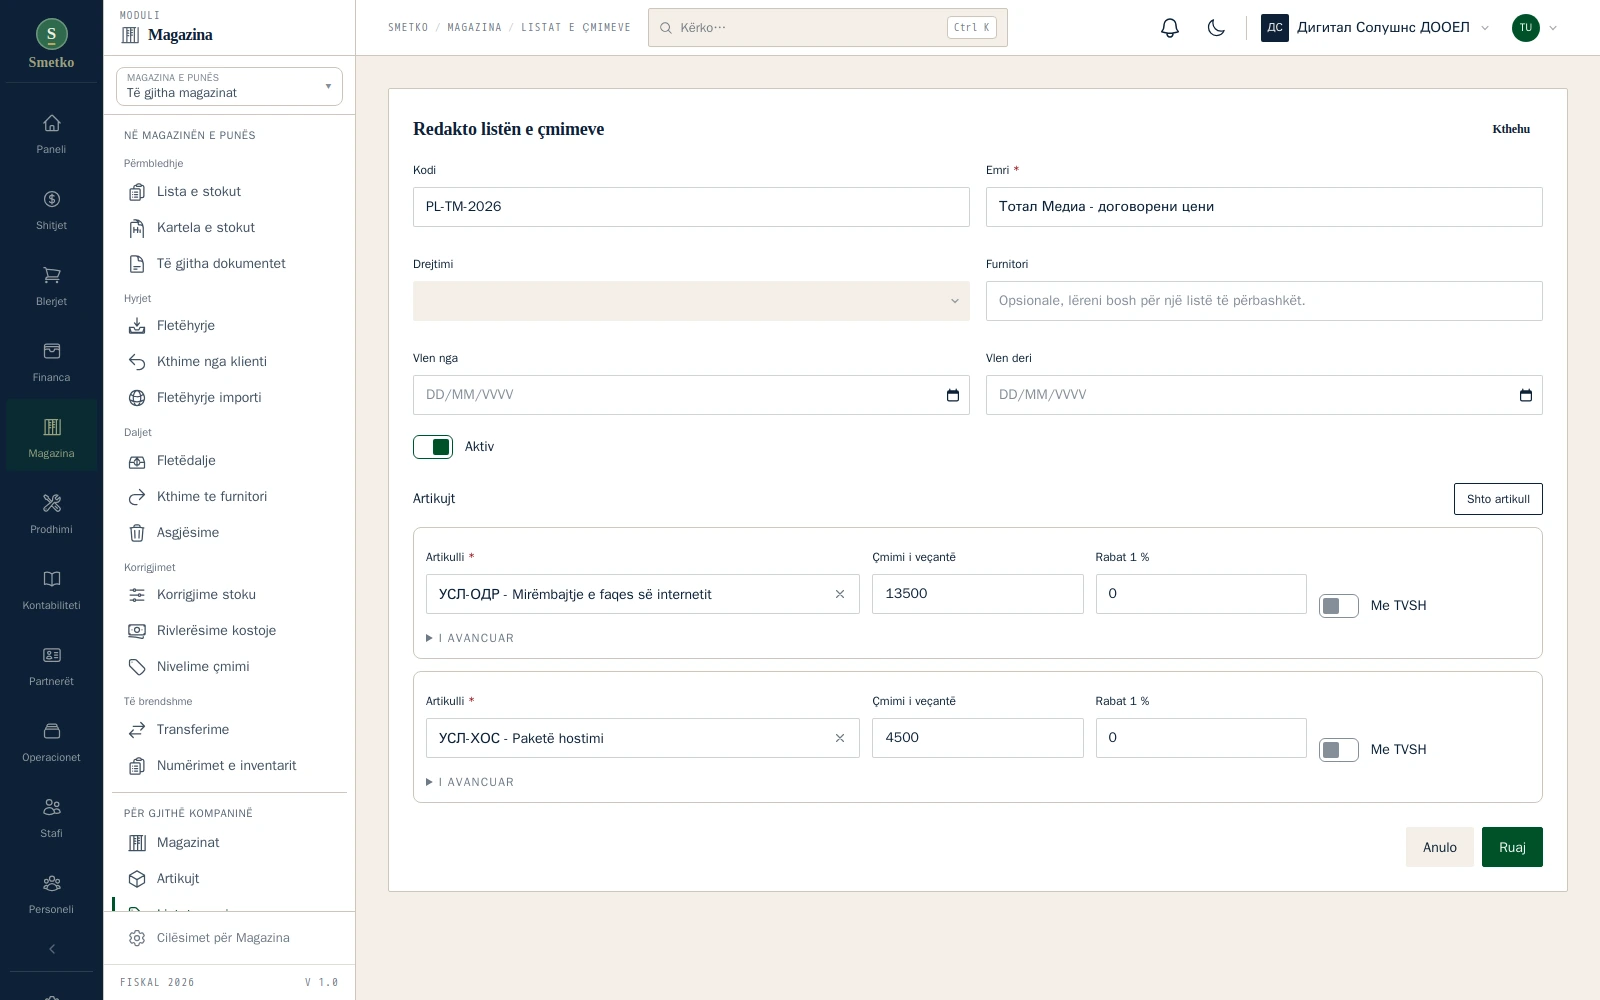Switch to dark mode moon icon

[1216, 28]
